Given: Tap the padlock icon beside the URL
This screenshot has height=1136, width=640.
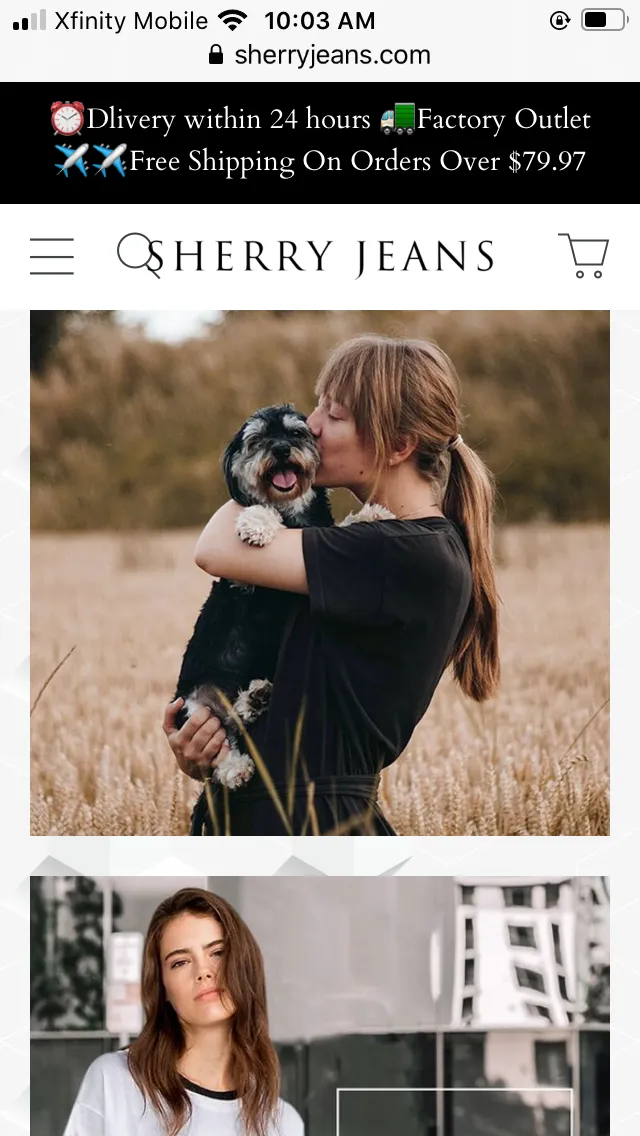Looking at the screenshot, I should 215,54.
